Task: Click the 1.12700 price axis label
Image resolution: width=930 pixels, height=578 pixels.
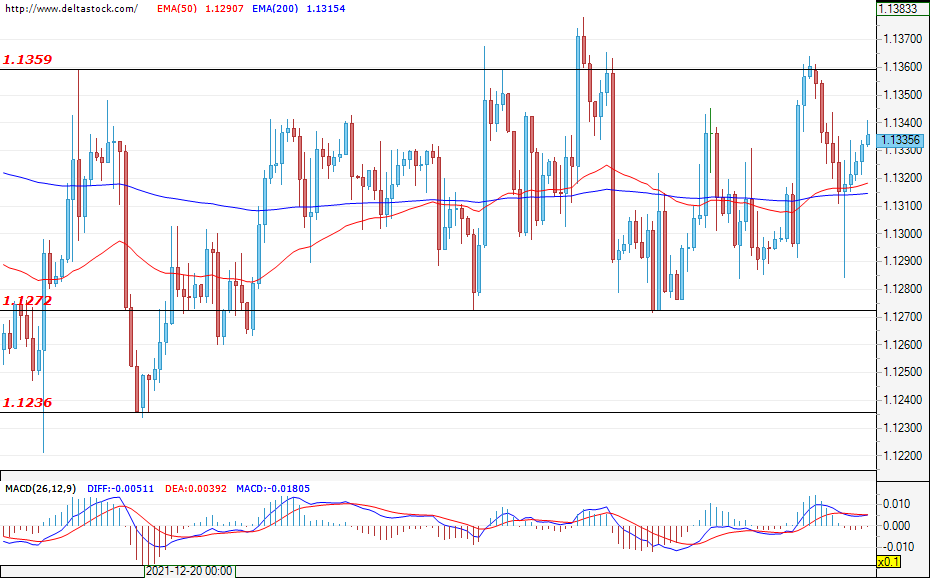Action: click(902, 317)
